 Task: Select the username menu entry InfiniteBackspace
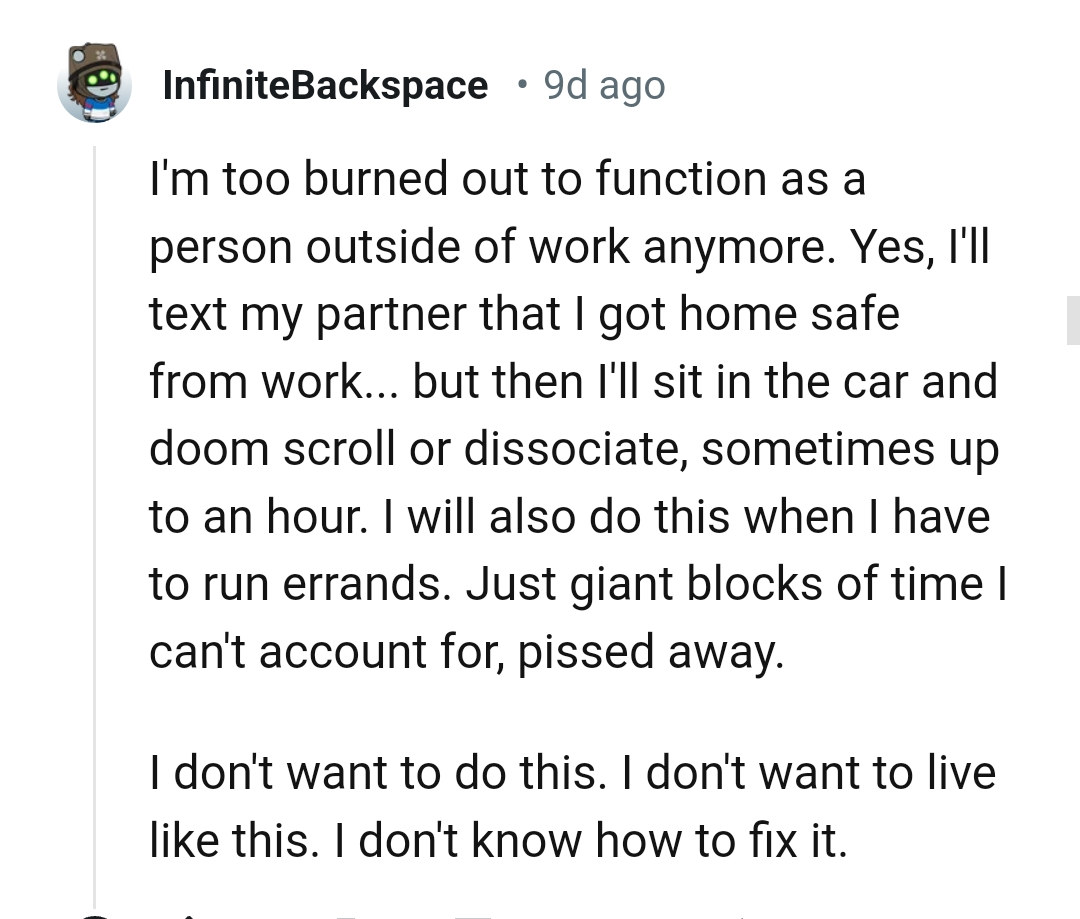click(x=324, y=84)
